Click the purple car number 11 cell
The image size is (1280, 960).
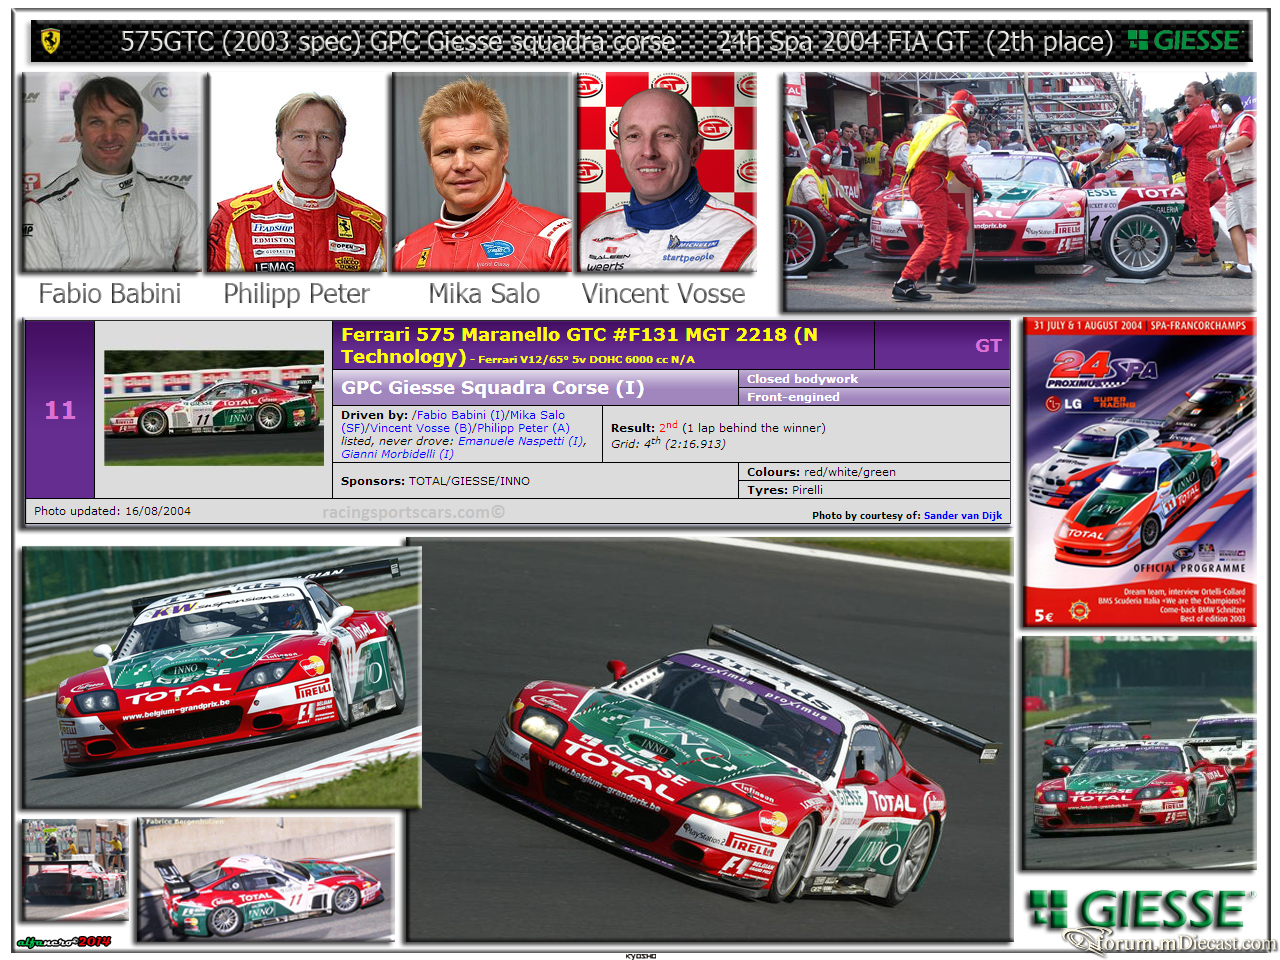click(x=60, y=410)
